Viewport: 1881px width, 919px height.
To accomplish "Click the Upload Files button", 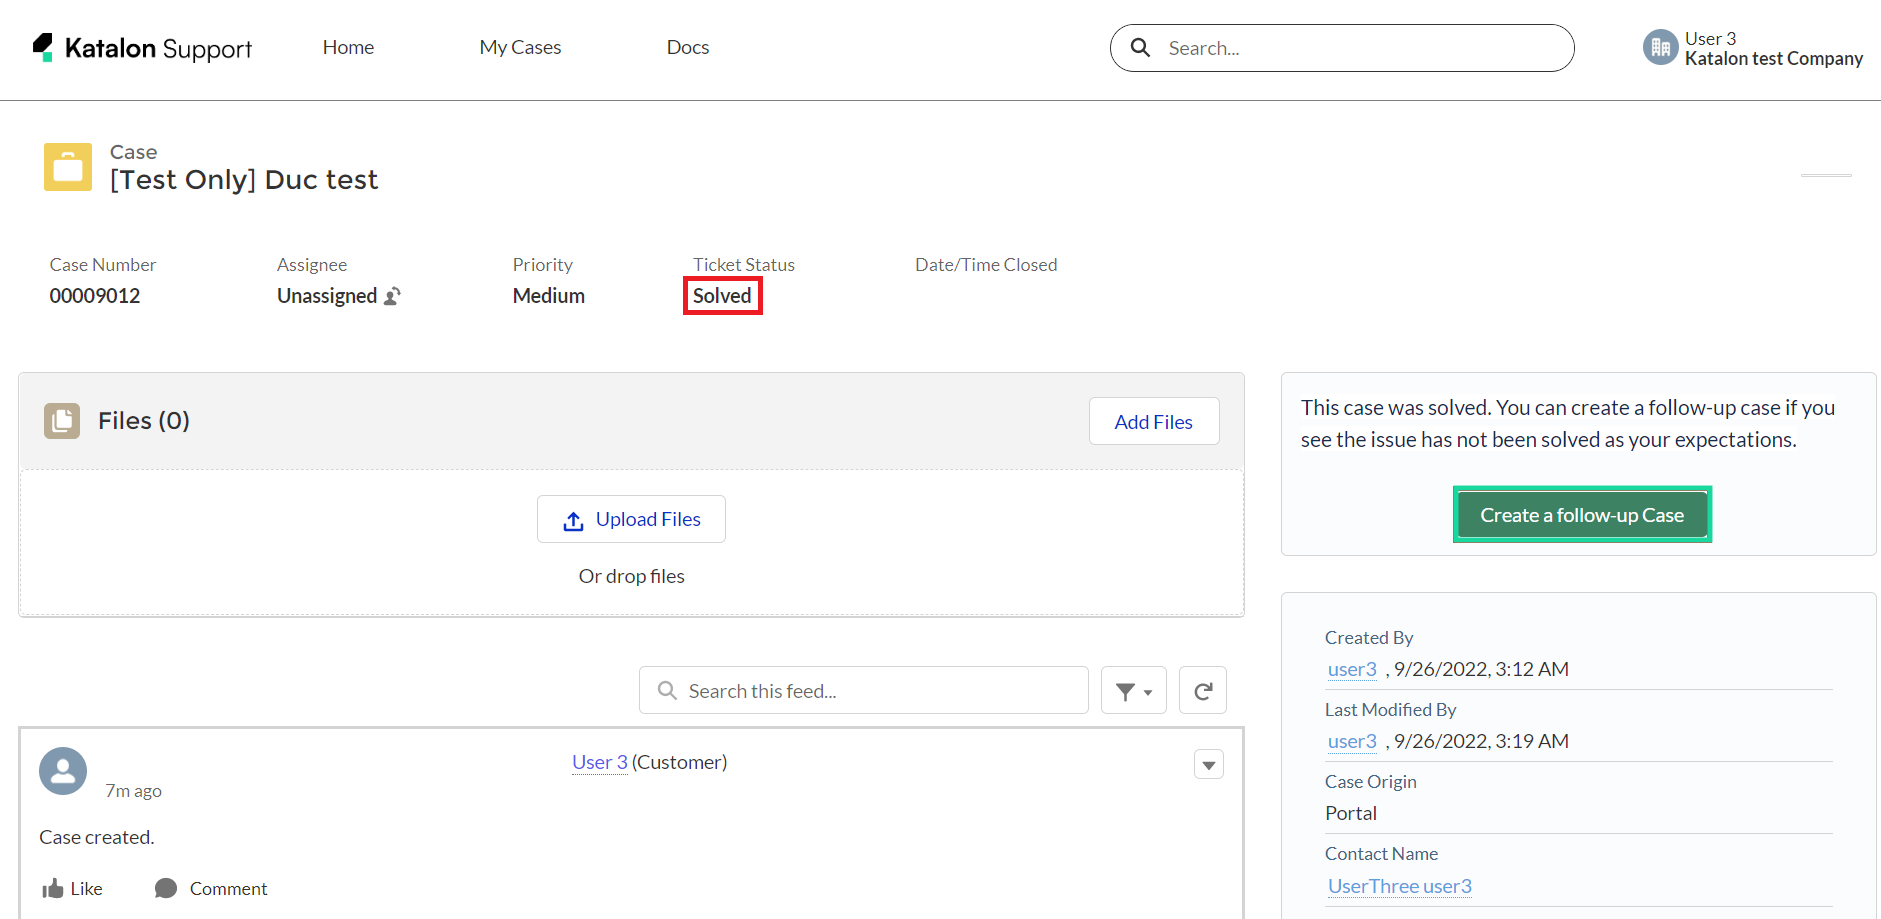I will coord(631,519).
